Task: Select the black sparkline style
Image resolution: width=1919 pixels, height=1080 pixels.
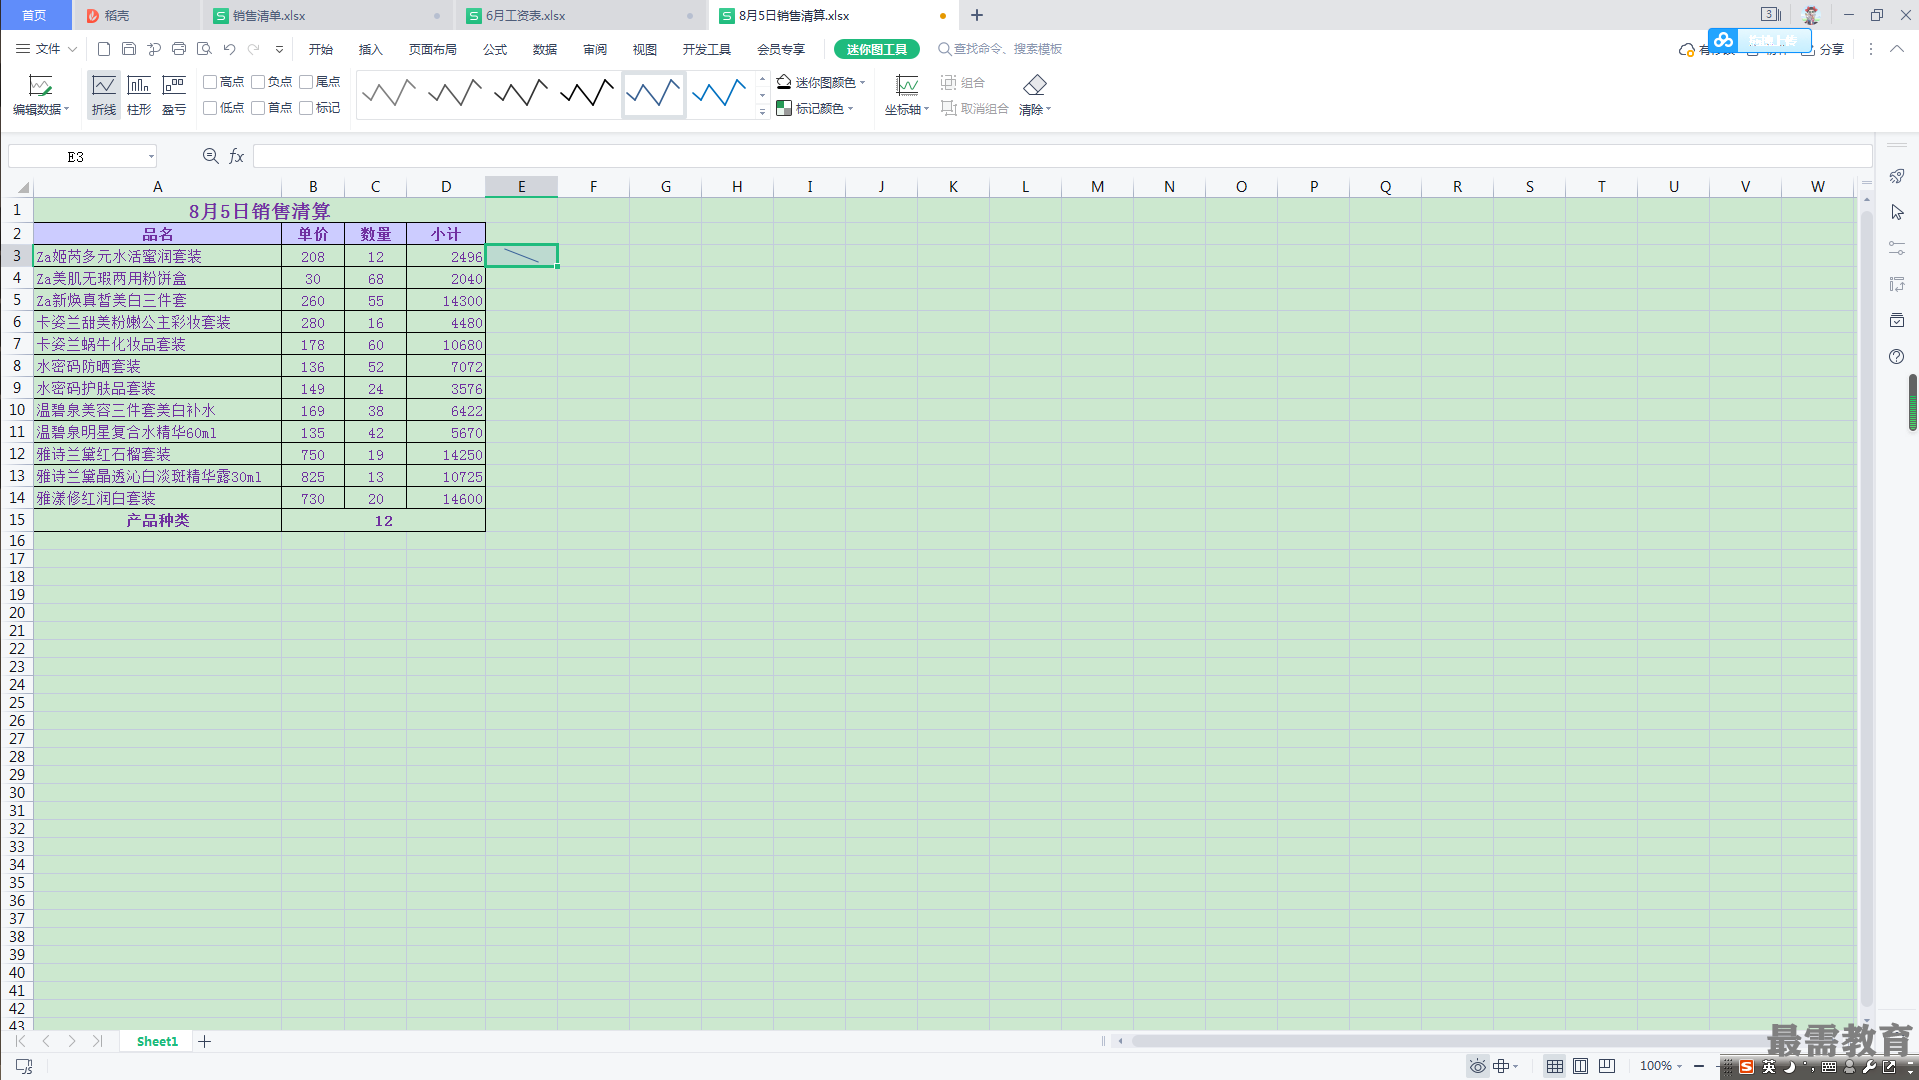Action: pyautogui.click(x=587, y=94)
